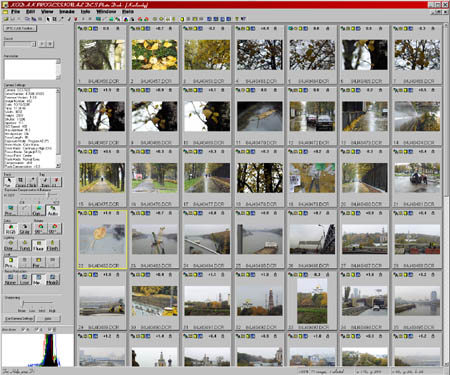Select highlighted thumbnail 22 with leaf
The image size is (450, 375).
(102, 239)
